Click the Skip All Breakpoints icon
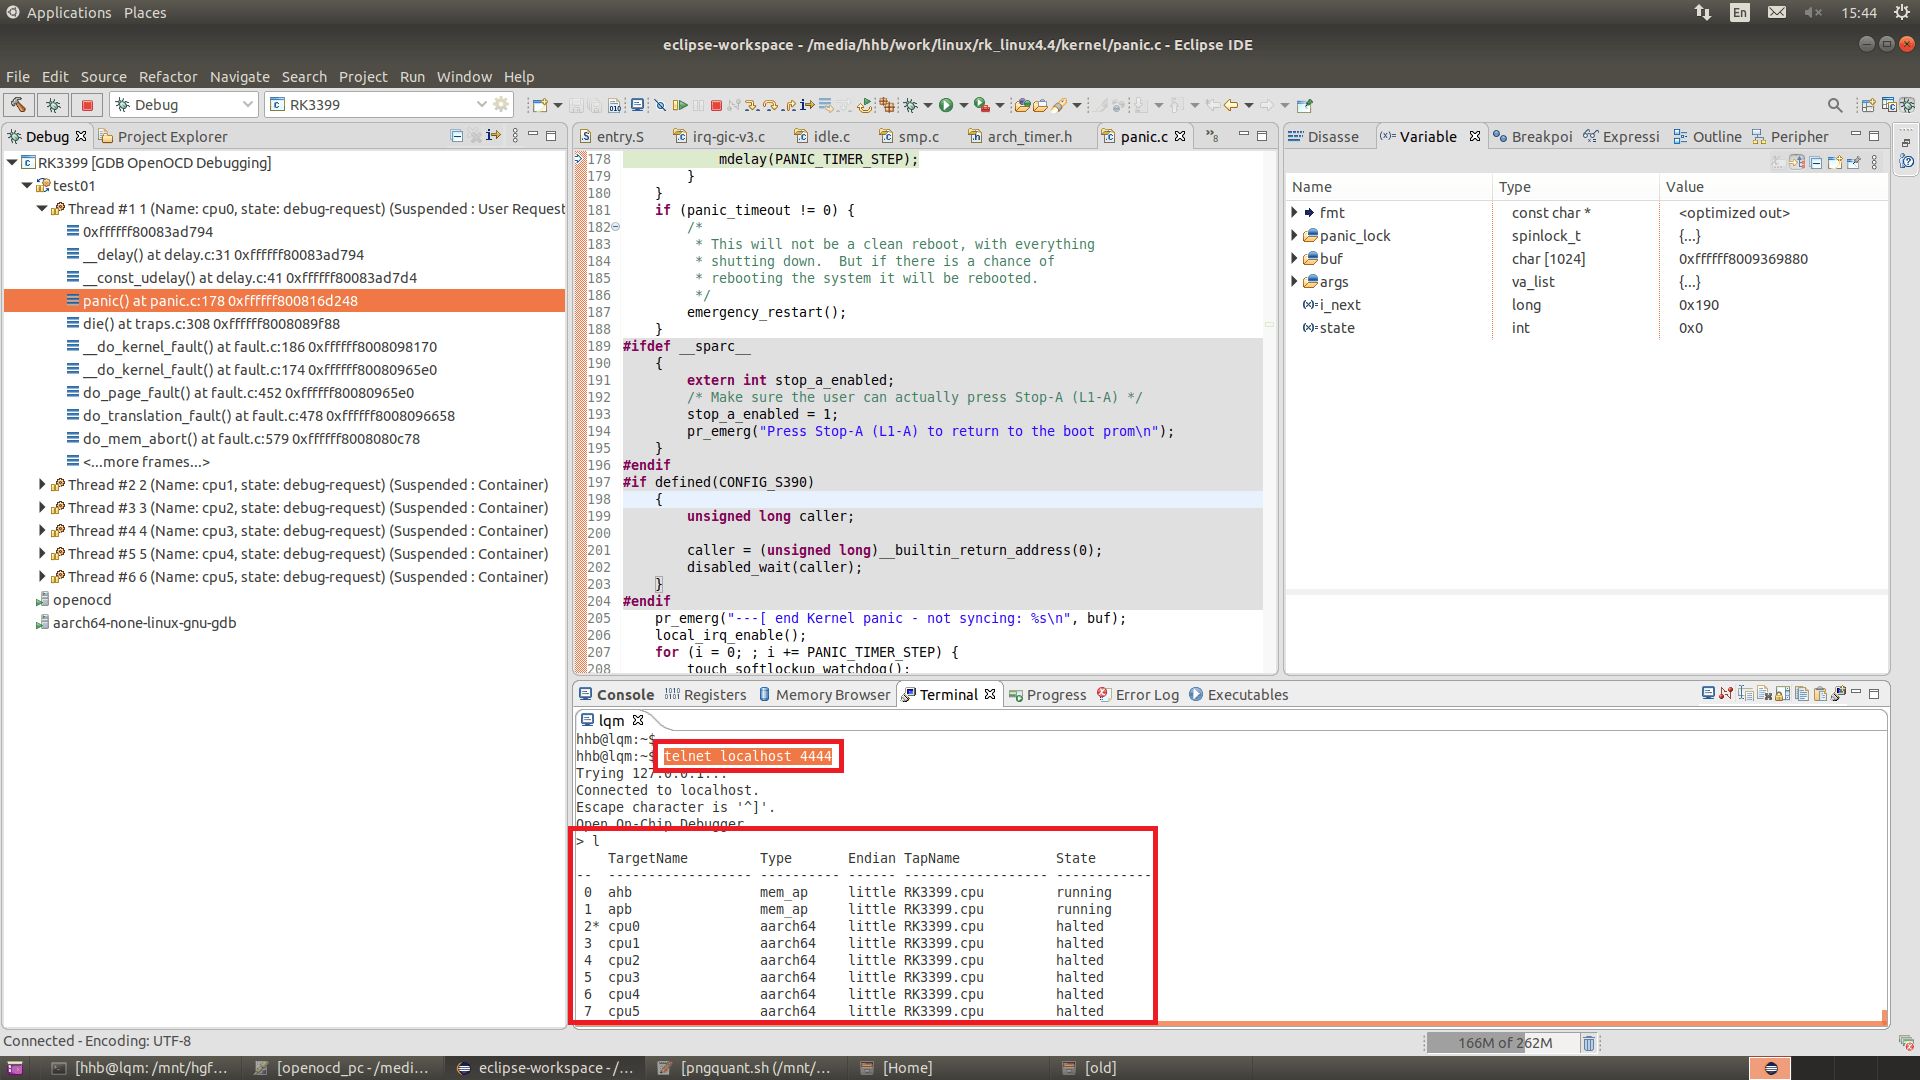Screen dimensions: 1920x1080 (x=660, y=105)
